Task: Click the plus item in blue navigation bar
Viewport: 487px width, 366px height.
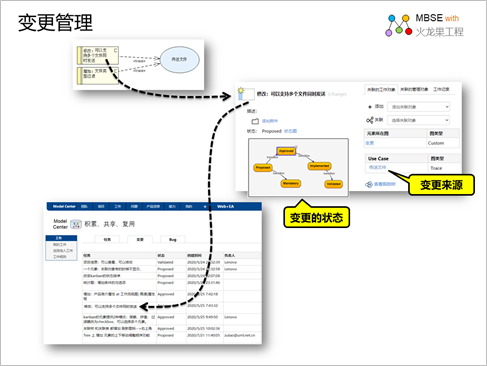Action: [x=205, y=207]
